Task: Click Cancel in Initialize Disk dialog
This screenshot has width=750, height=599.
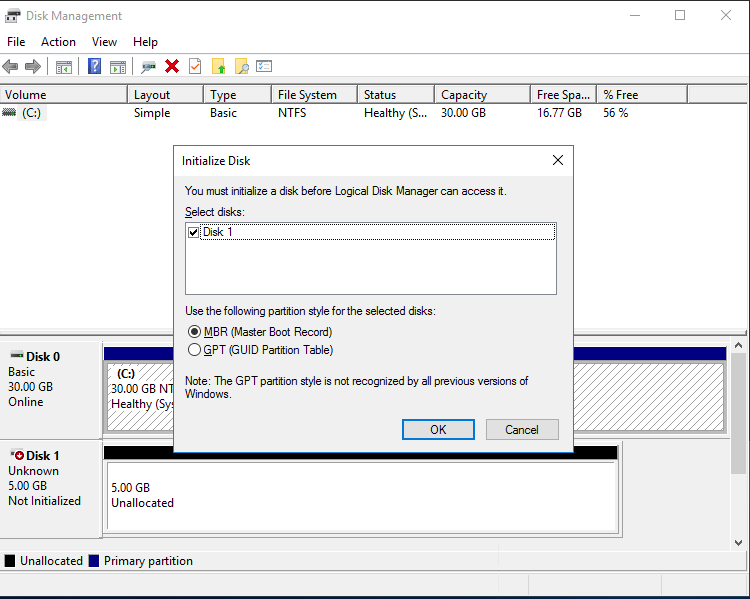Action: [x=521, y=429]
